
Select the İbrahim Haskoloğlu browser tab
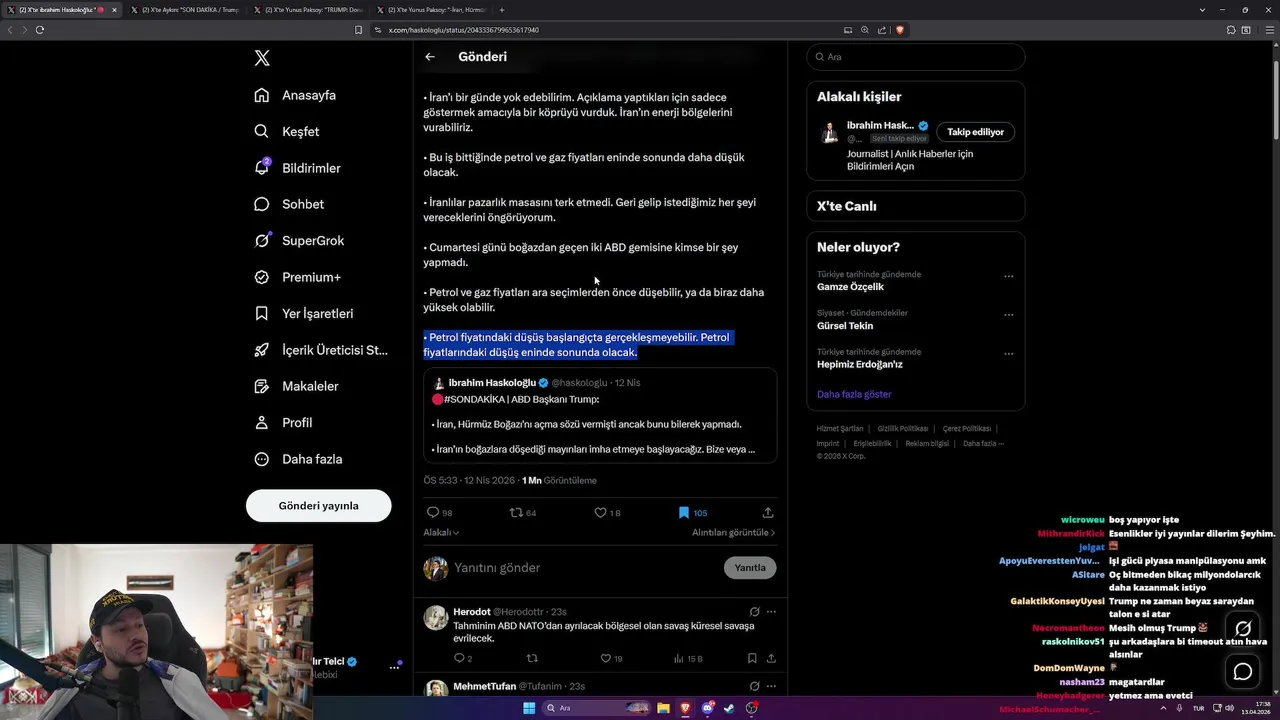(61, 10)
